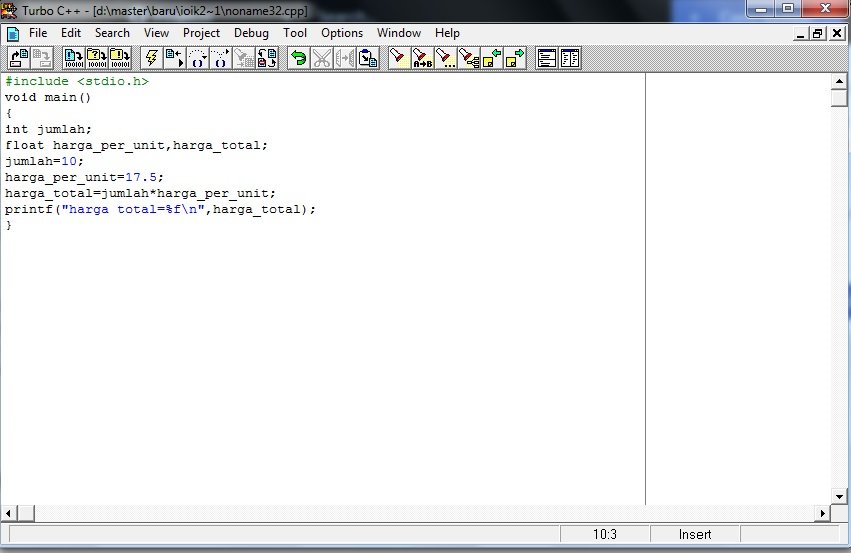Open the Debug menu
Image resolution: width=851 pixels, height=553 pixels.
tap(251, 33)
